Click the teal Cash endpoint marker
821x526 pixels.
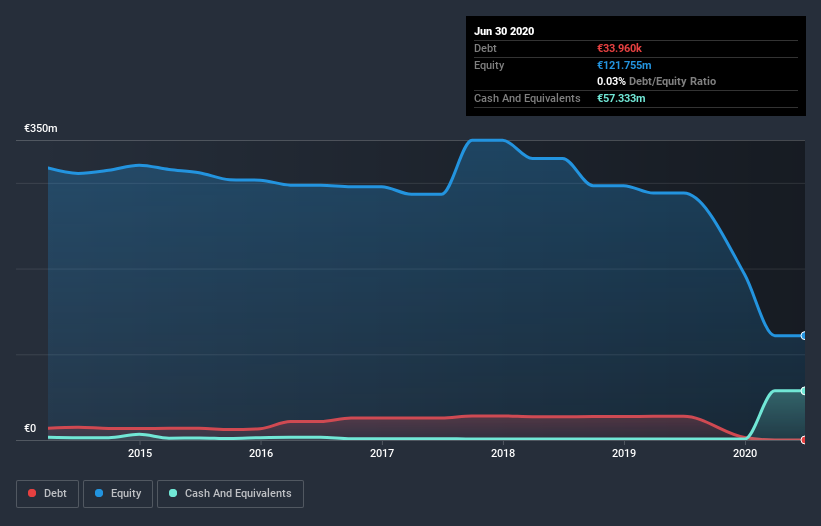coord(804,391)
